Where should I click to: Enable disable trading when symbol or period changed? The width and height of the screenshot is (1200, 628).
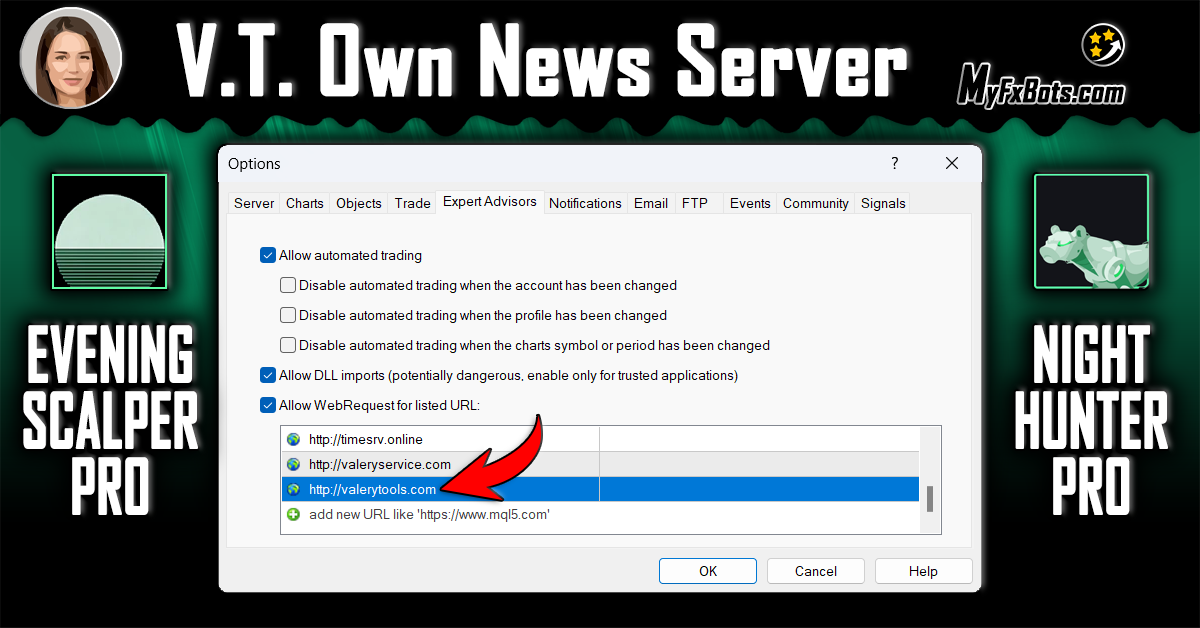pos(288,345)
